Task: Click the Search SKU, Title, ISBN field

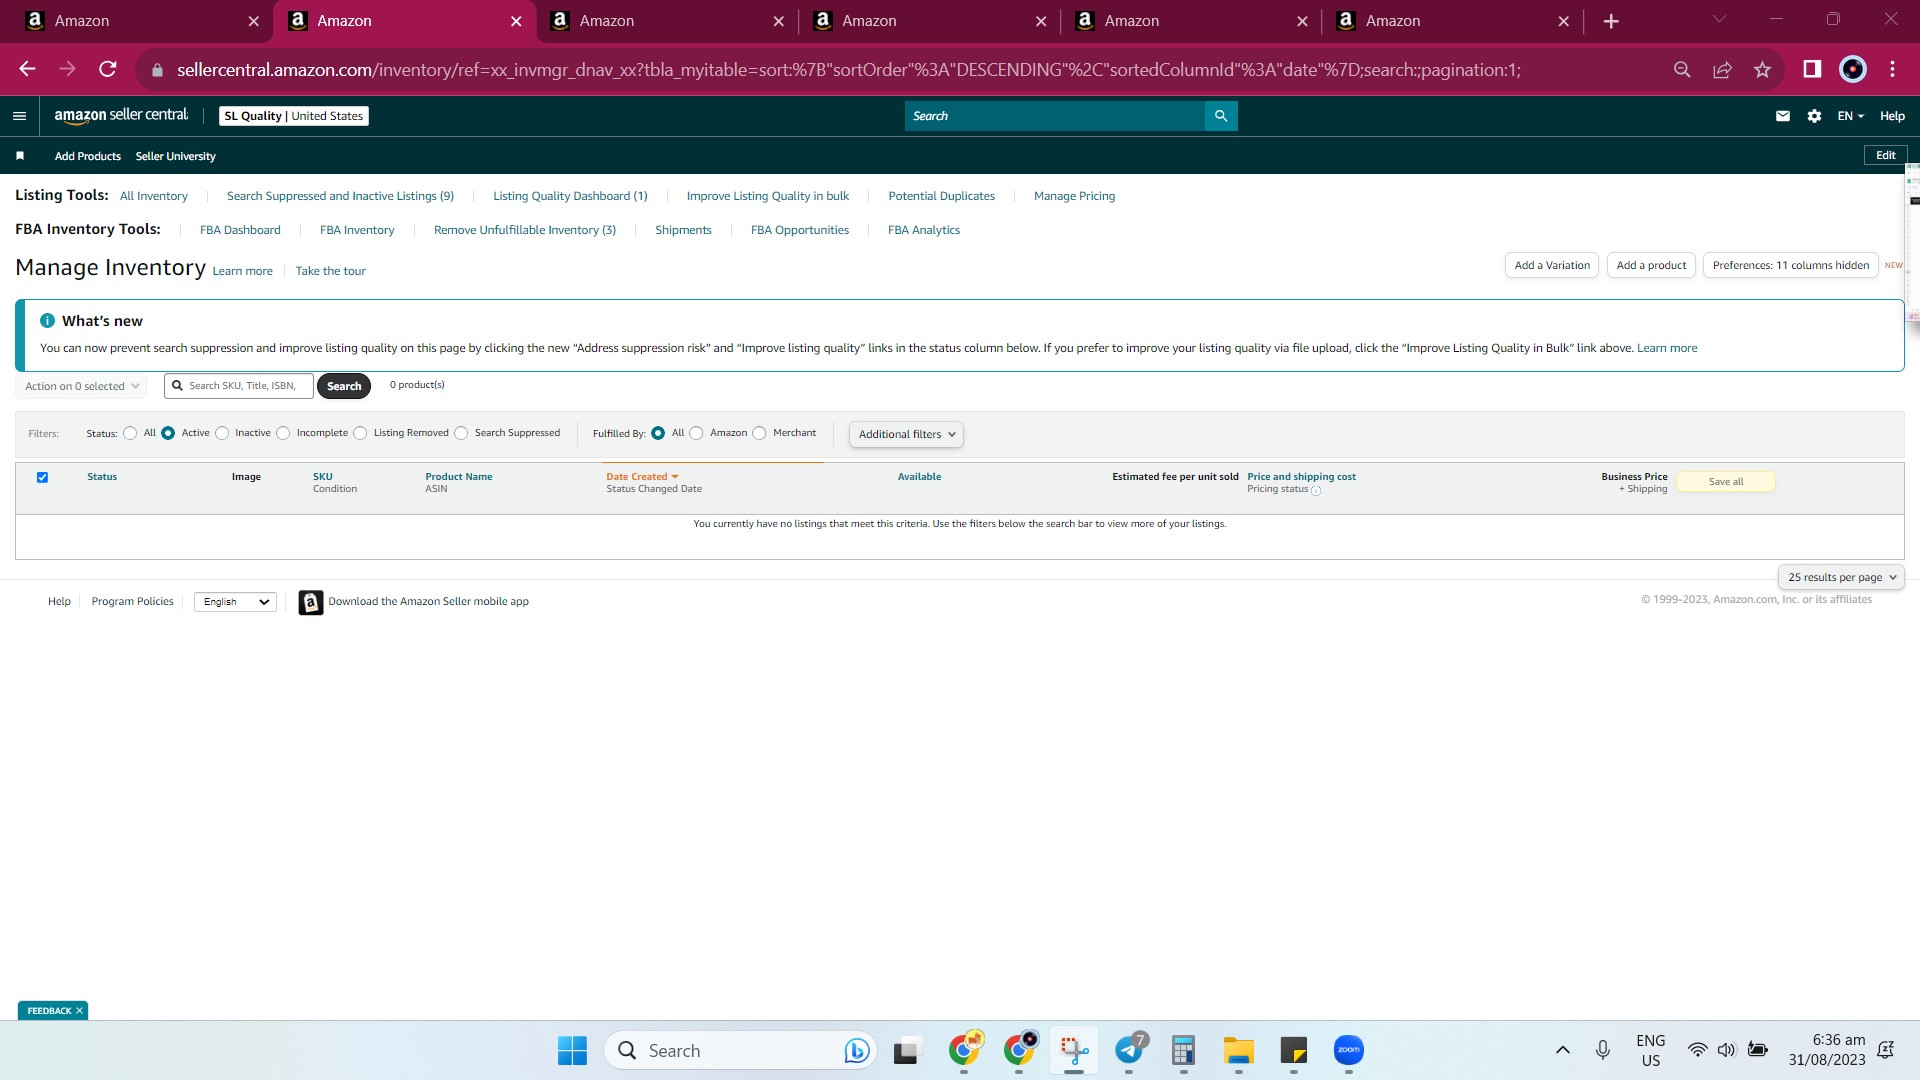Action: point(240,386)
